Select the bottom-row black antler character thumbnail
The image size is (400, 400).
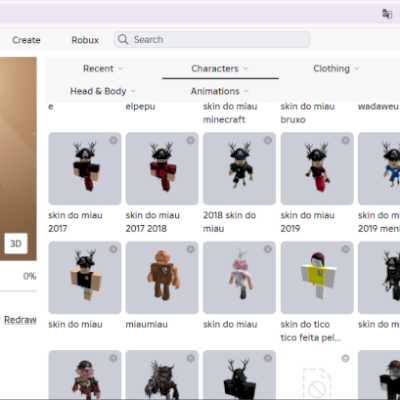click(239, 375)
